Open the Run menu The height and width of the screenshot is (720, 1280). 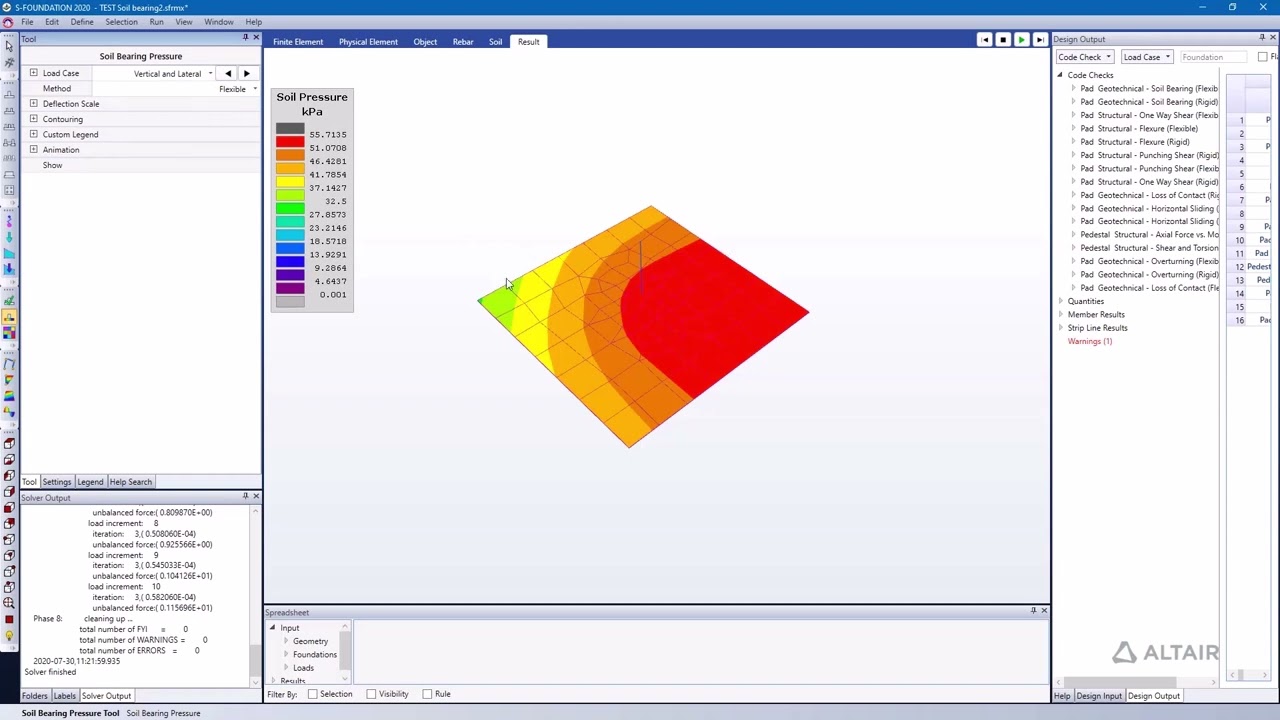(x=156, y=21)
